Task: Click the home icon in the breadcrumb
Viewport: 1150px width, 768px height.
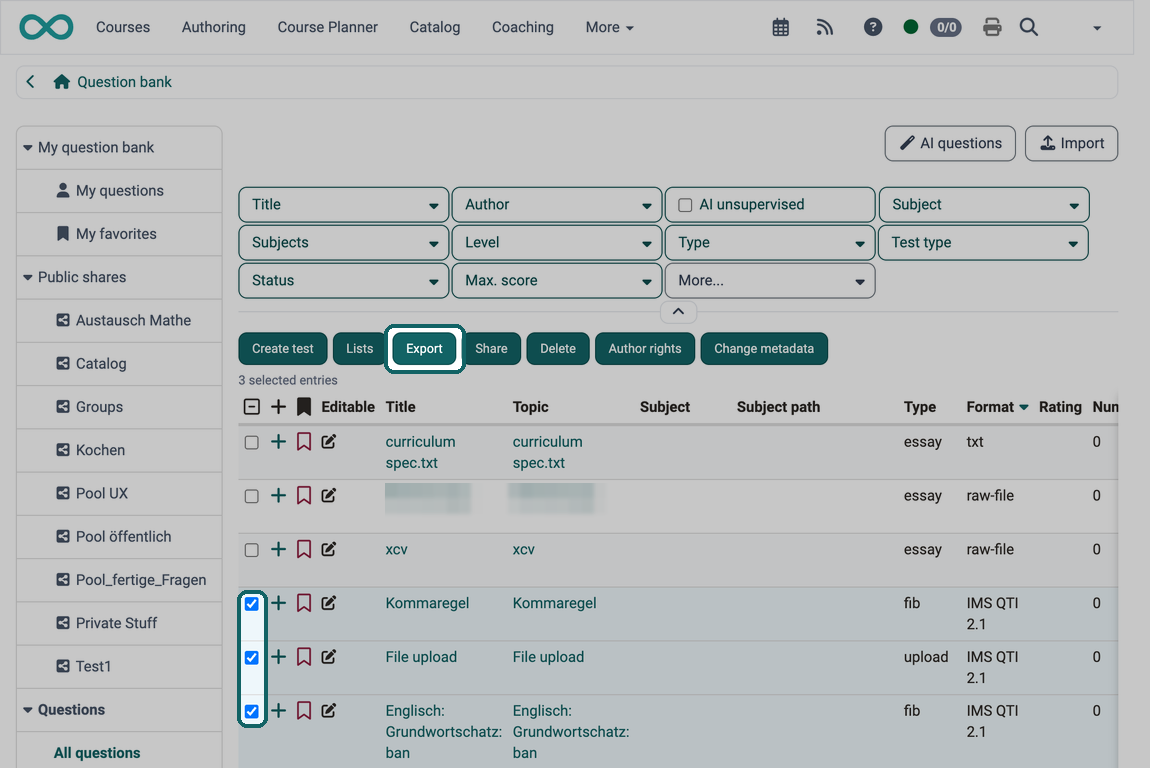Action: click(x=62, y=81)
